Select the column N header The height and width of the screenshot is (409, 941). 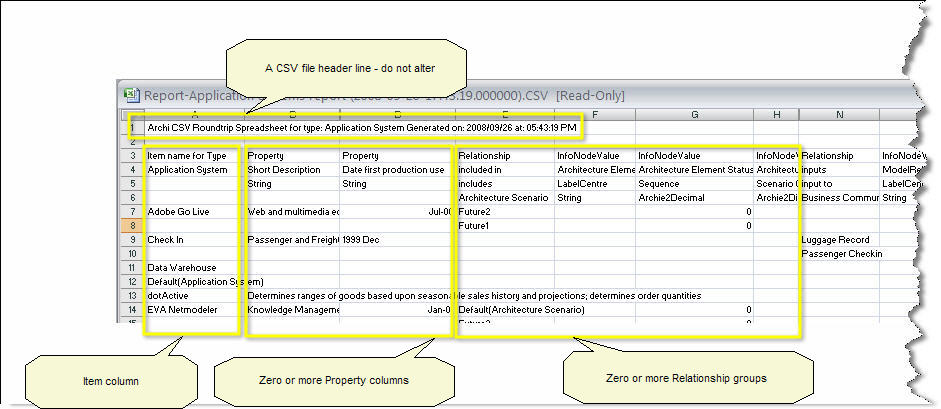[x=838, y=114]
